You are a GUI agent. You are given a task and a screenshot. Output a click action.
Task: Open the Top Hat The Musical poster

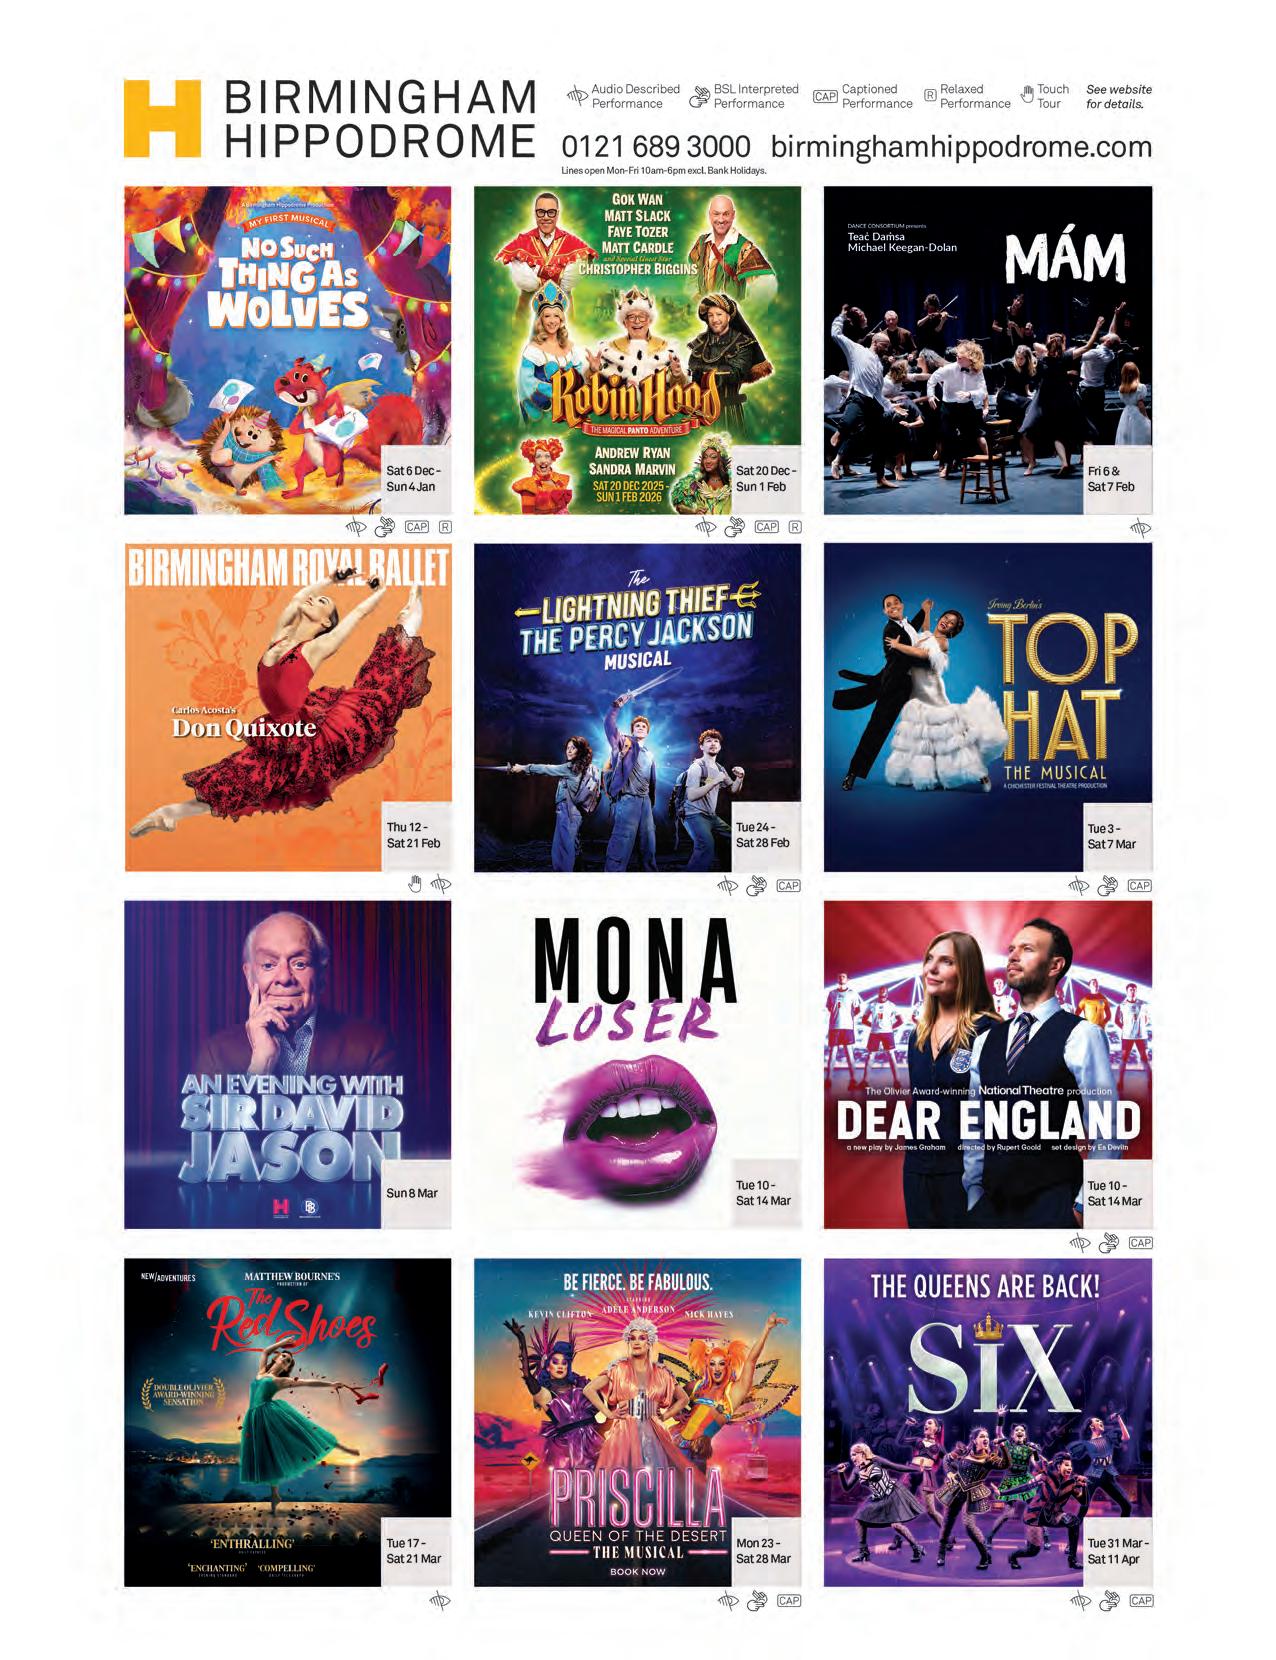click(x=987, y=707)
